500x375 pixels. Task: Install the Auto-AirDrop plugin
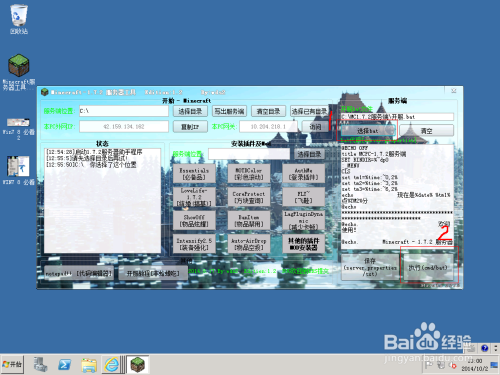249,244
